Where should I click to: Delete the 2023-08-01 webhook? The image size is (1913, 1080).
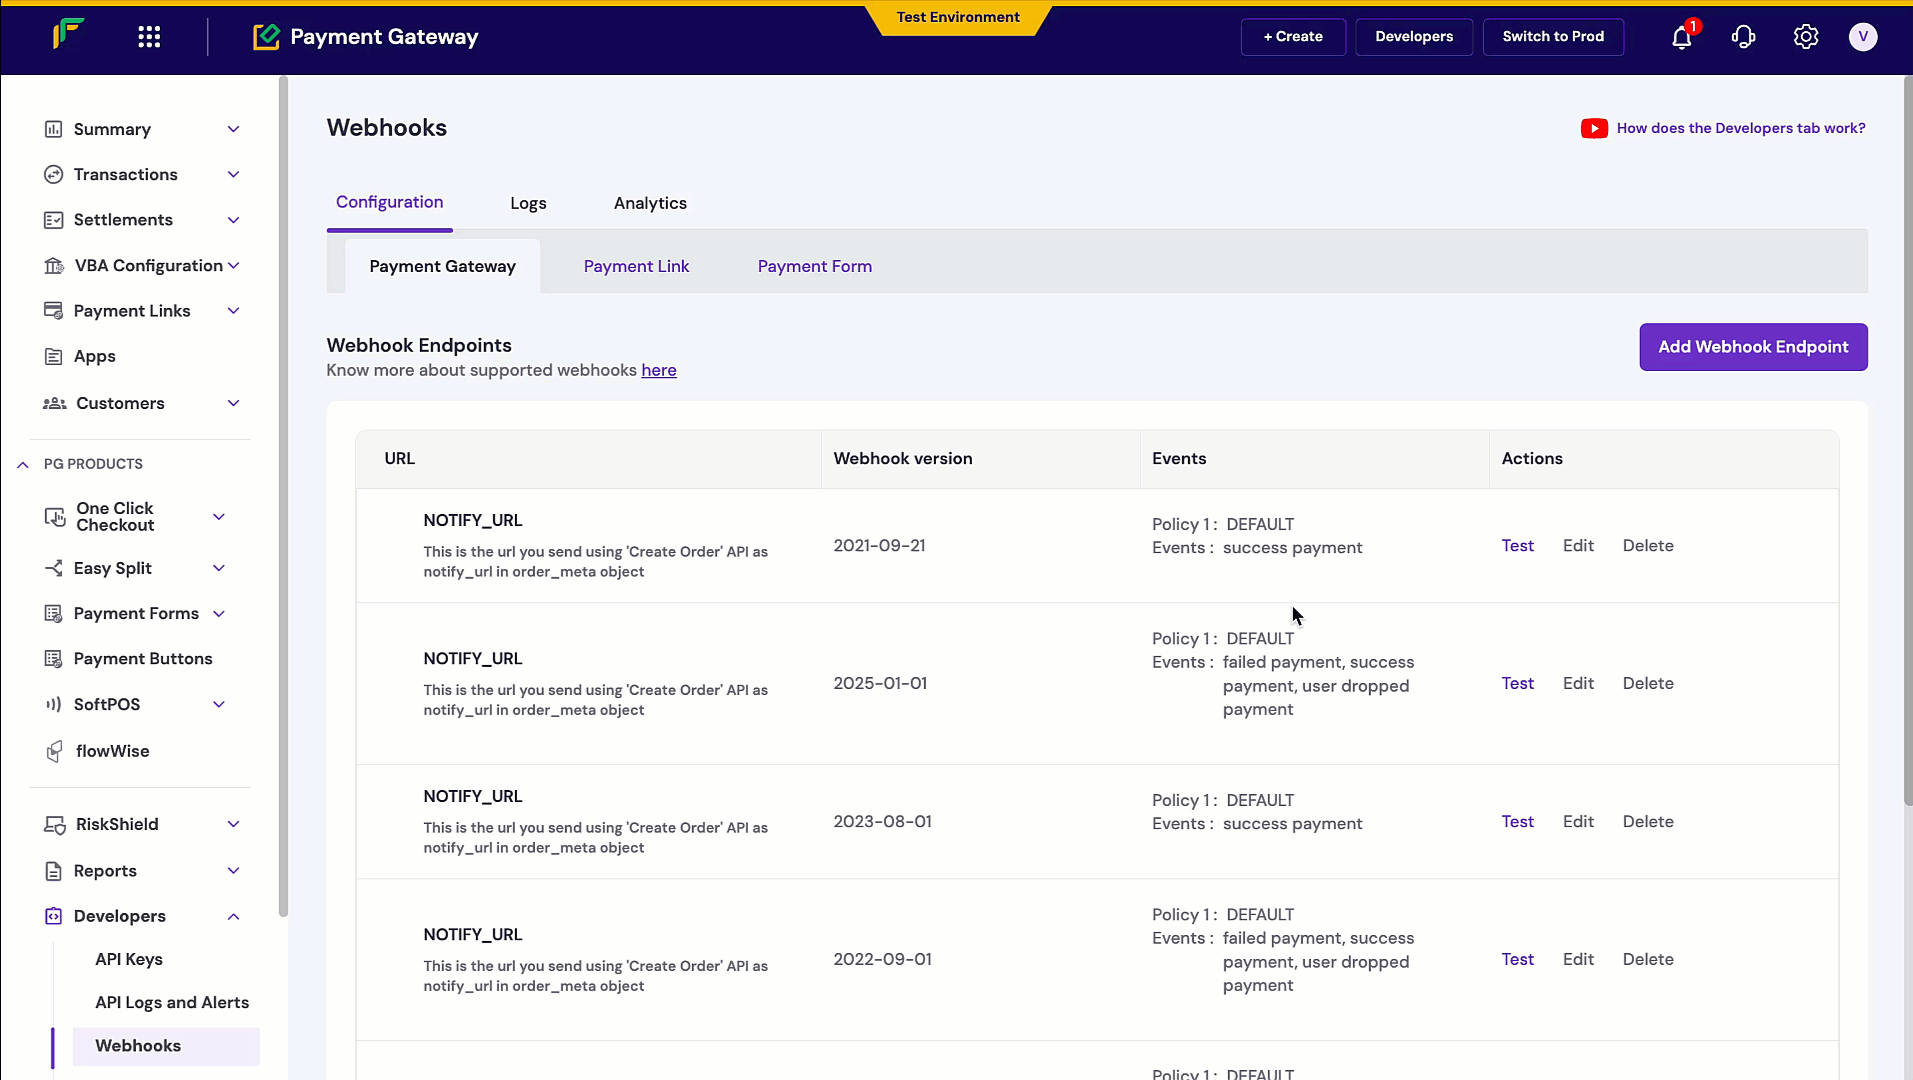point(1647,822)
